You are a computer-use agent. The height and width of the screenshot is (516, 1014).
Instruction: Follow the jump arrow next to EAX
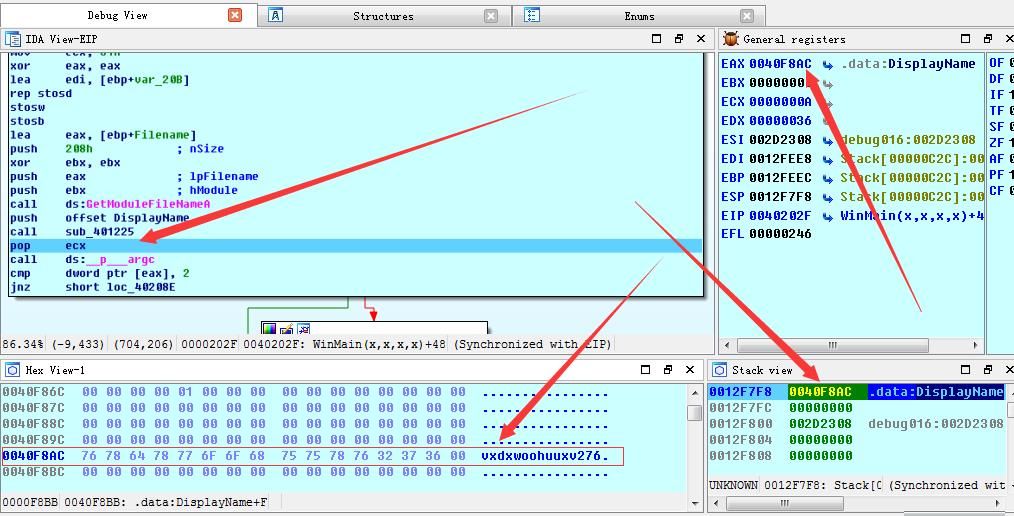828,64
